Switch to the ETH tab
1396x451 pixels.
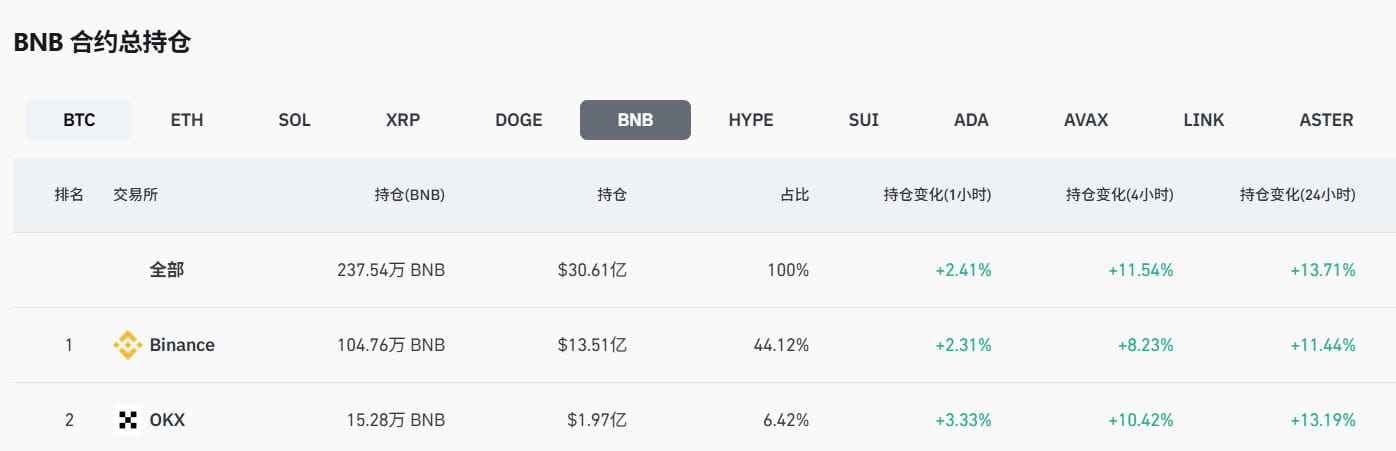coord(187,120)
